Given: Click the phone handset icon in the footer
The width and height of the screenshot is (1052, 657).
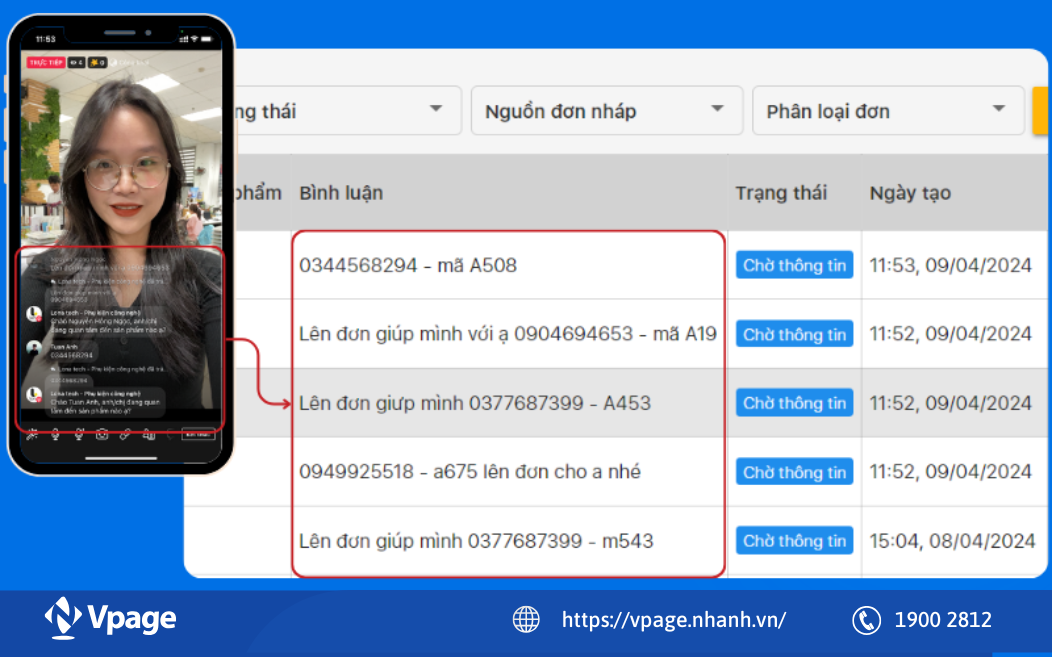Looking at the screenshot, I should [x=866, y=620].
